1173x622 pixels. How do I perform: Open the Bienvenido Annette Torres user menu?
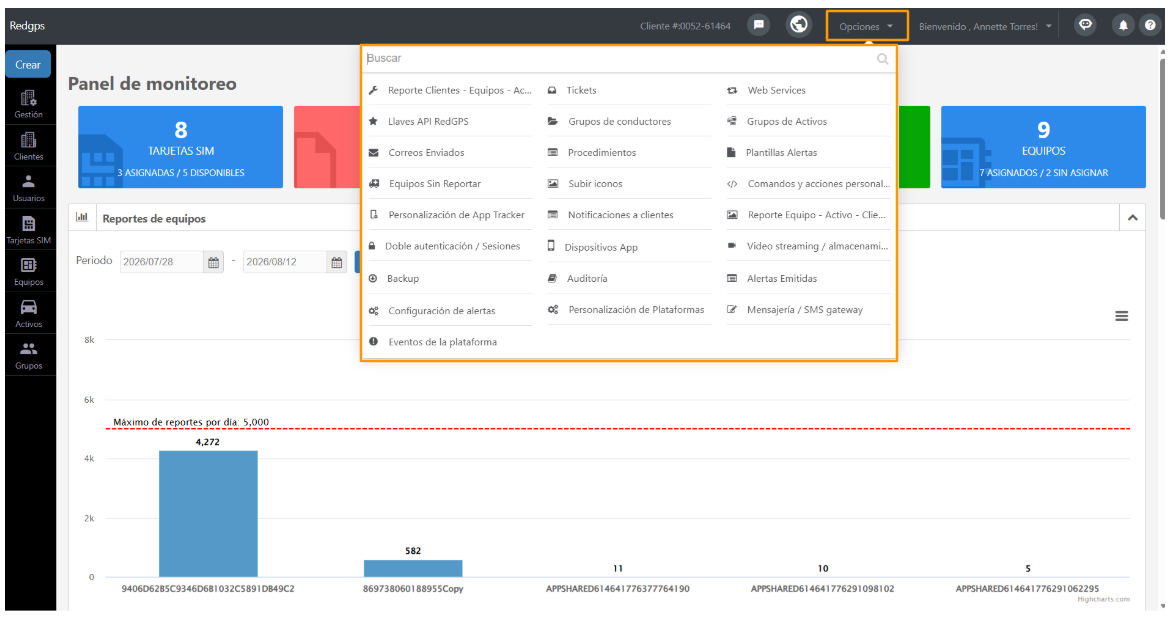[x=985, y=26]
